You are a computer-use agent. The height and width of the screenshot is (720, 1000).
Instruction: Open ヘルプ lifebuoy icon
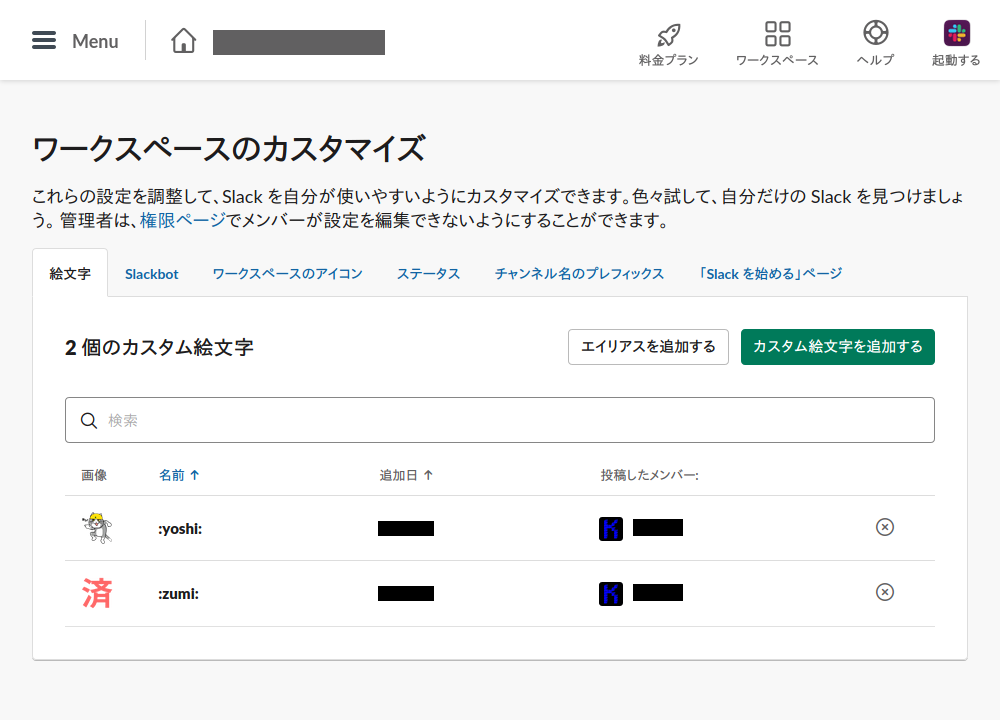coord(876,33)
